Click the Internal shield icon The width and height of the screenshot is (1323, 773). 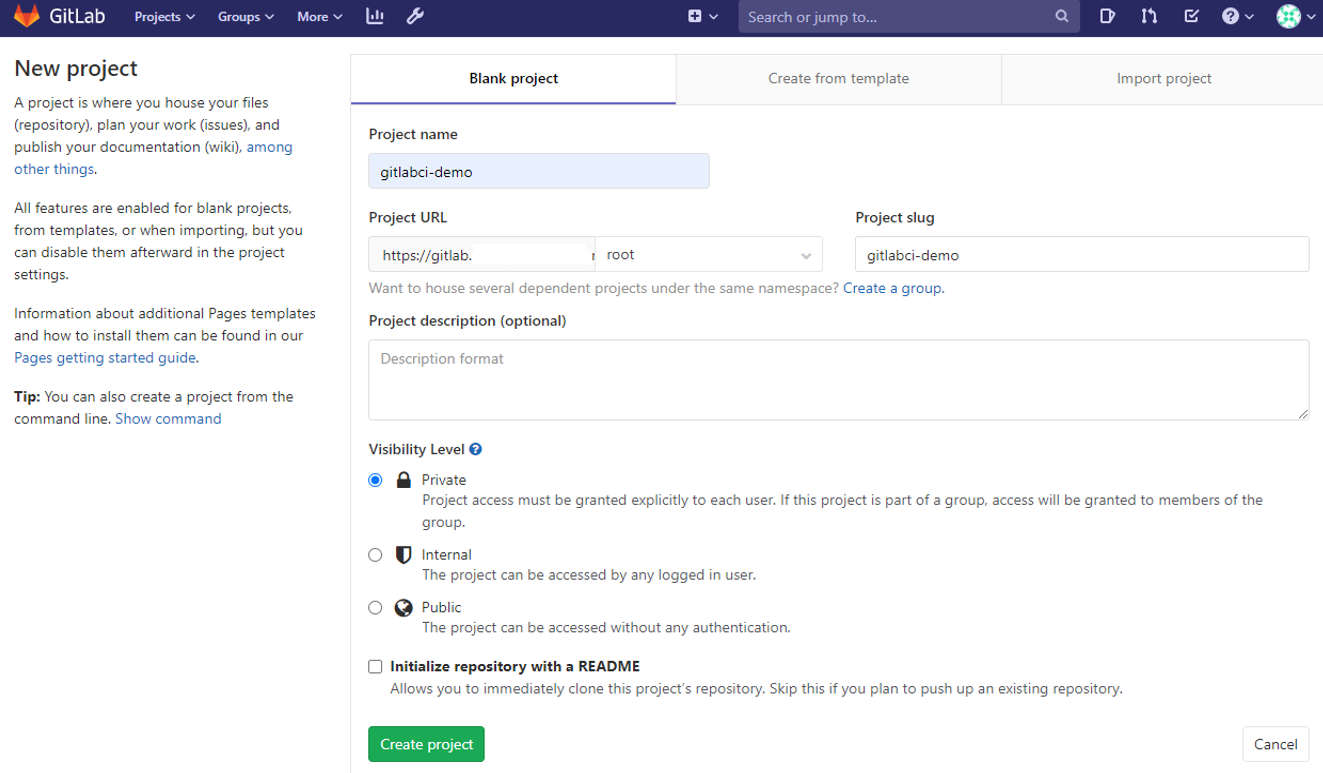click(404, 555)
